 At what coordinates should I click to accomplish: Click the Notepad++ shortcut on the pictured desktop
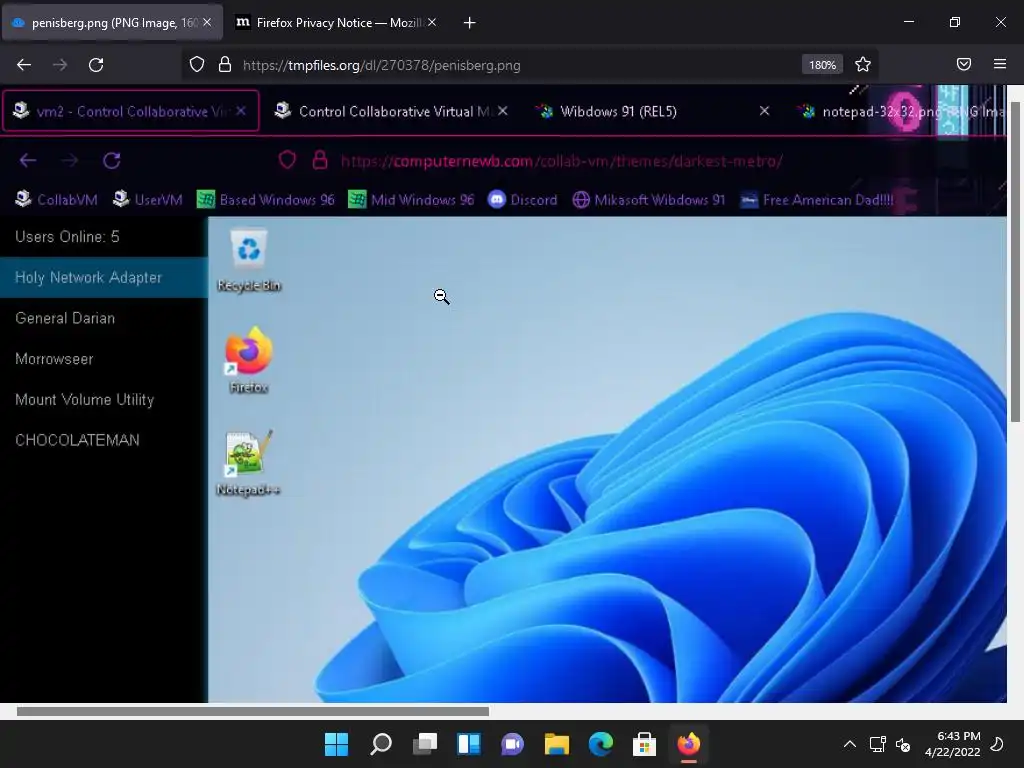coord(248,463)
